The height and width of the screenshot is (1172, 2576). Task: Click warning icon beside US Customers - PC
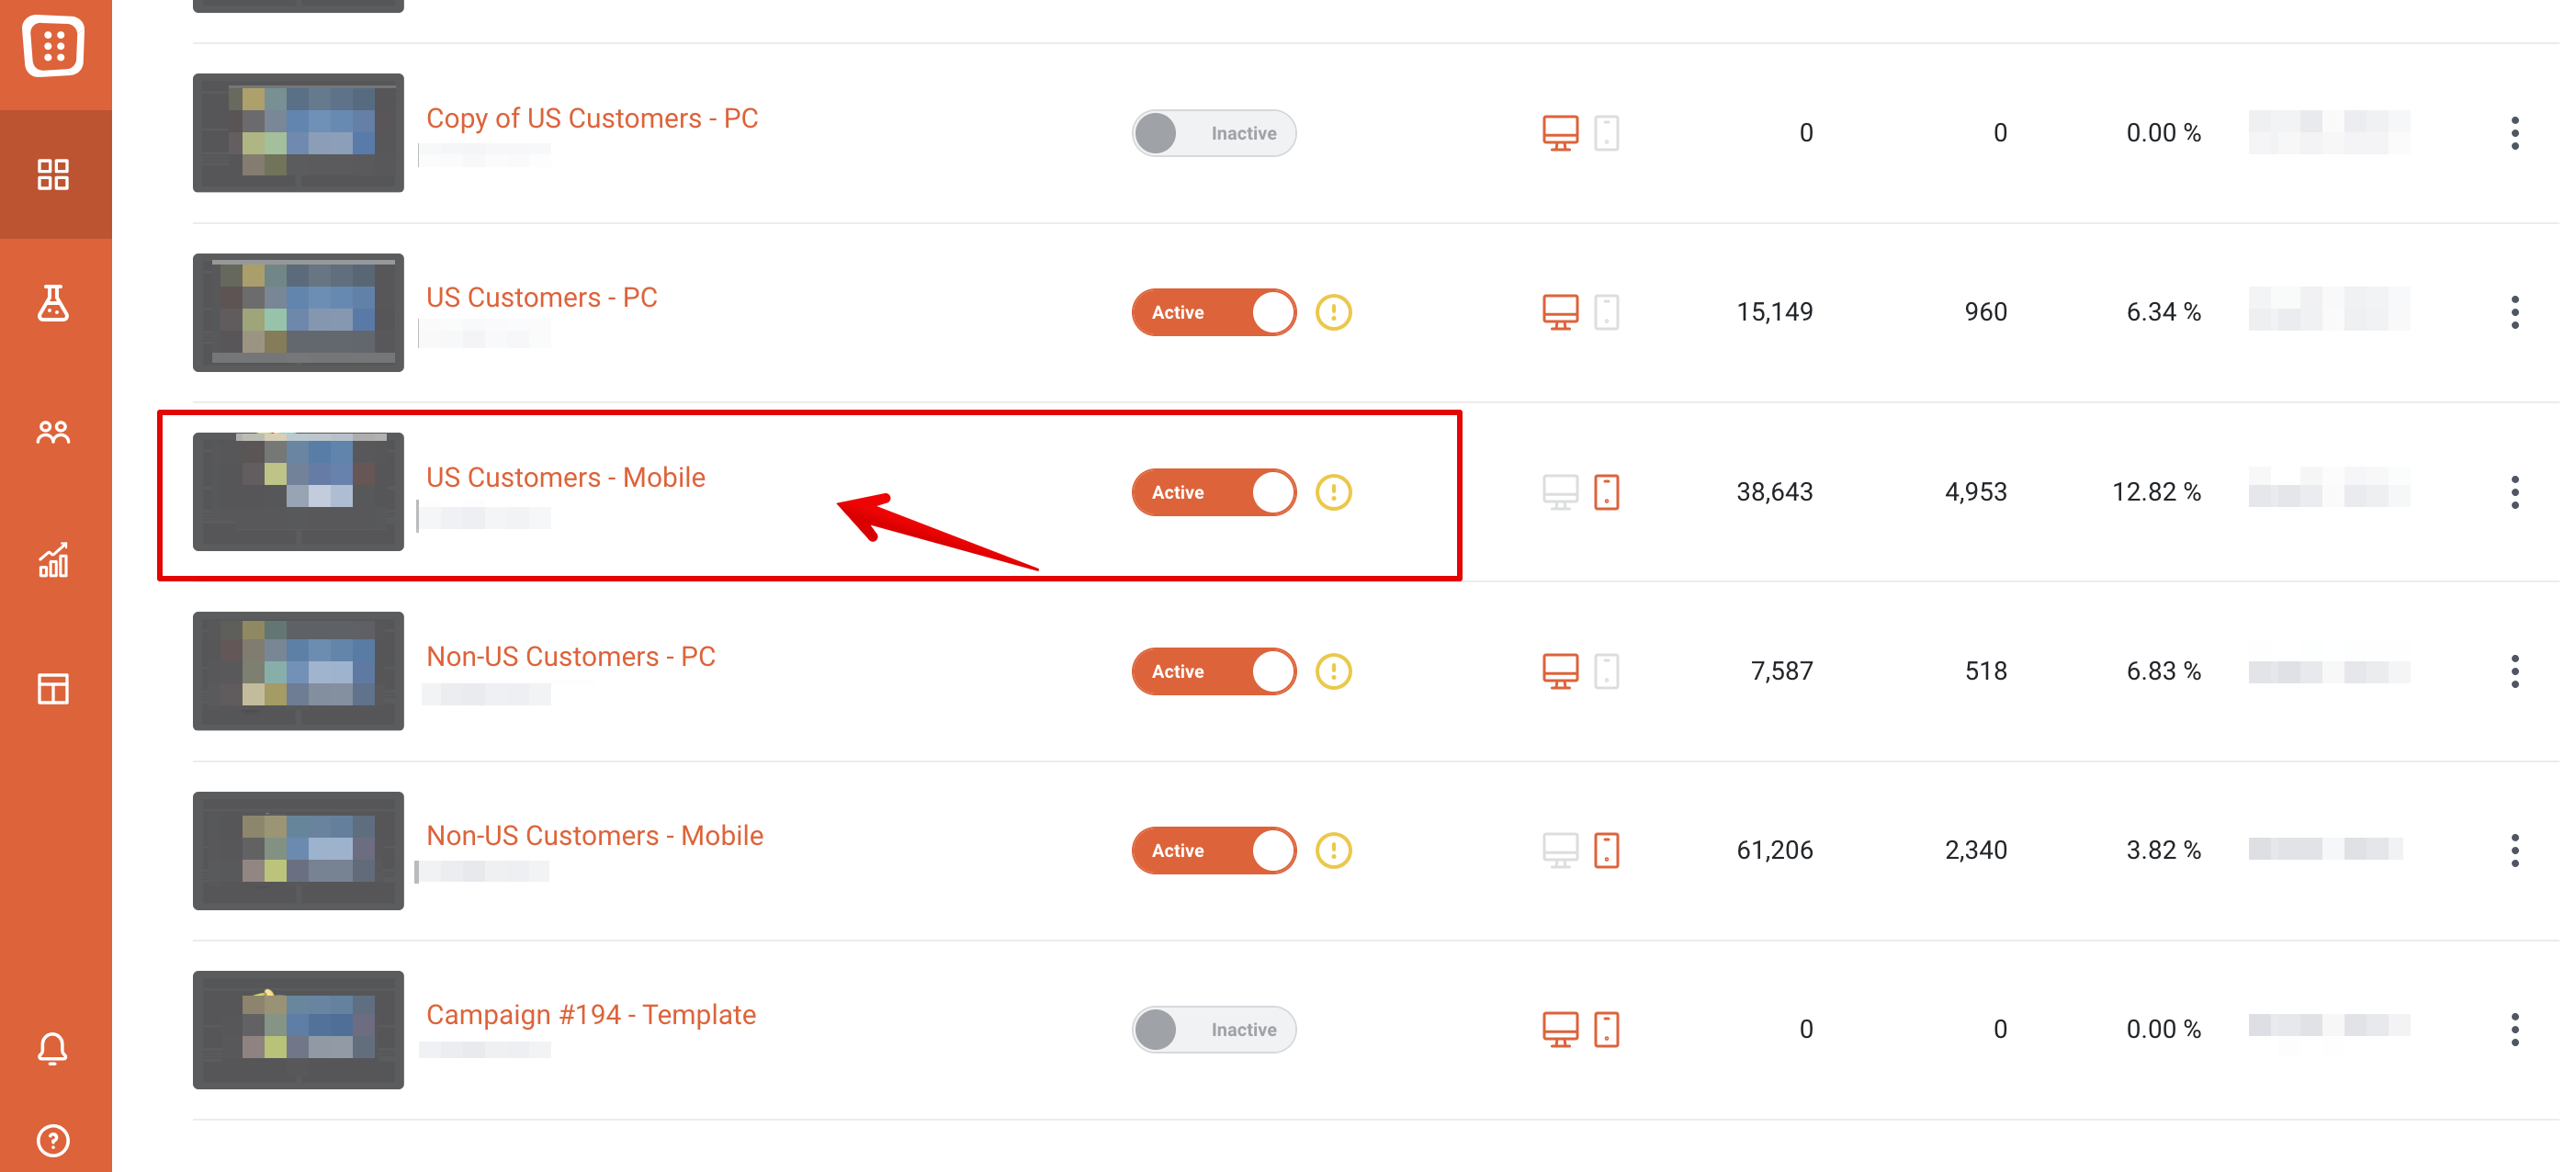click(1333, 312)
